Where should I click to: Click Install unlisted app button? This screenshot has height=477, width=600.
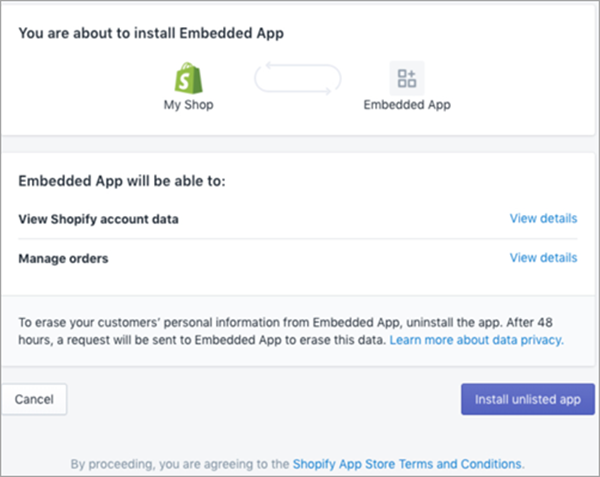pyautogui.click(x=527, y=399)
